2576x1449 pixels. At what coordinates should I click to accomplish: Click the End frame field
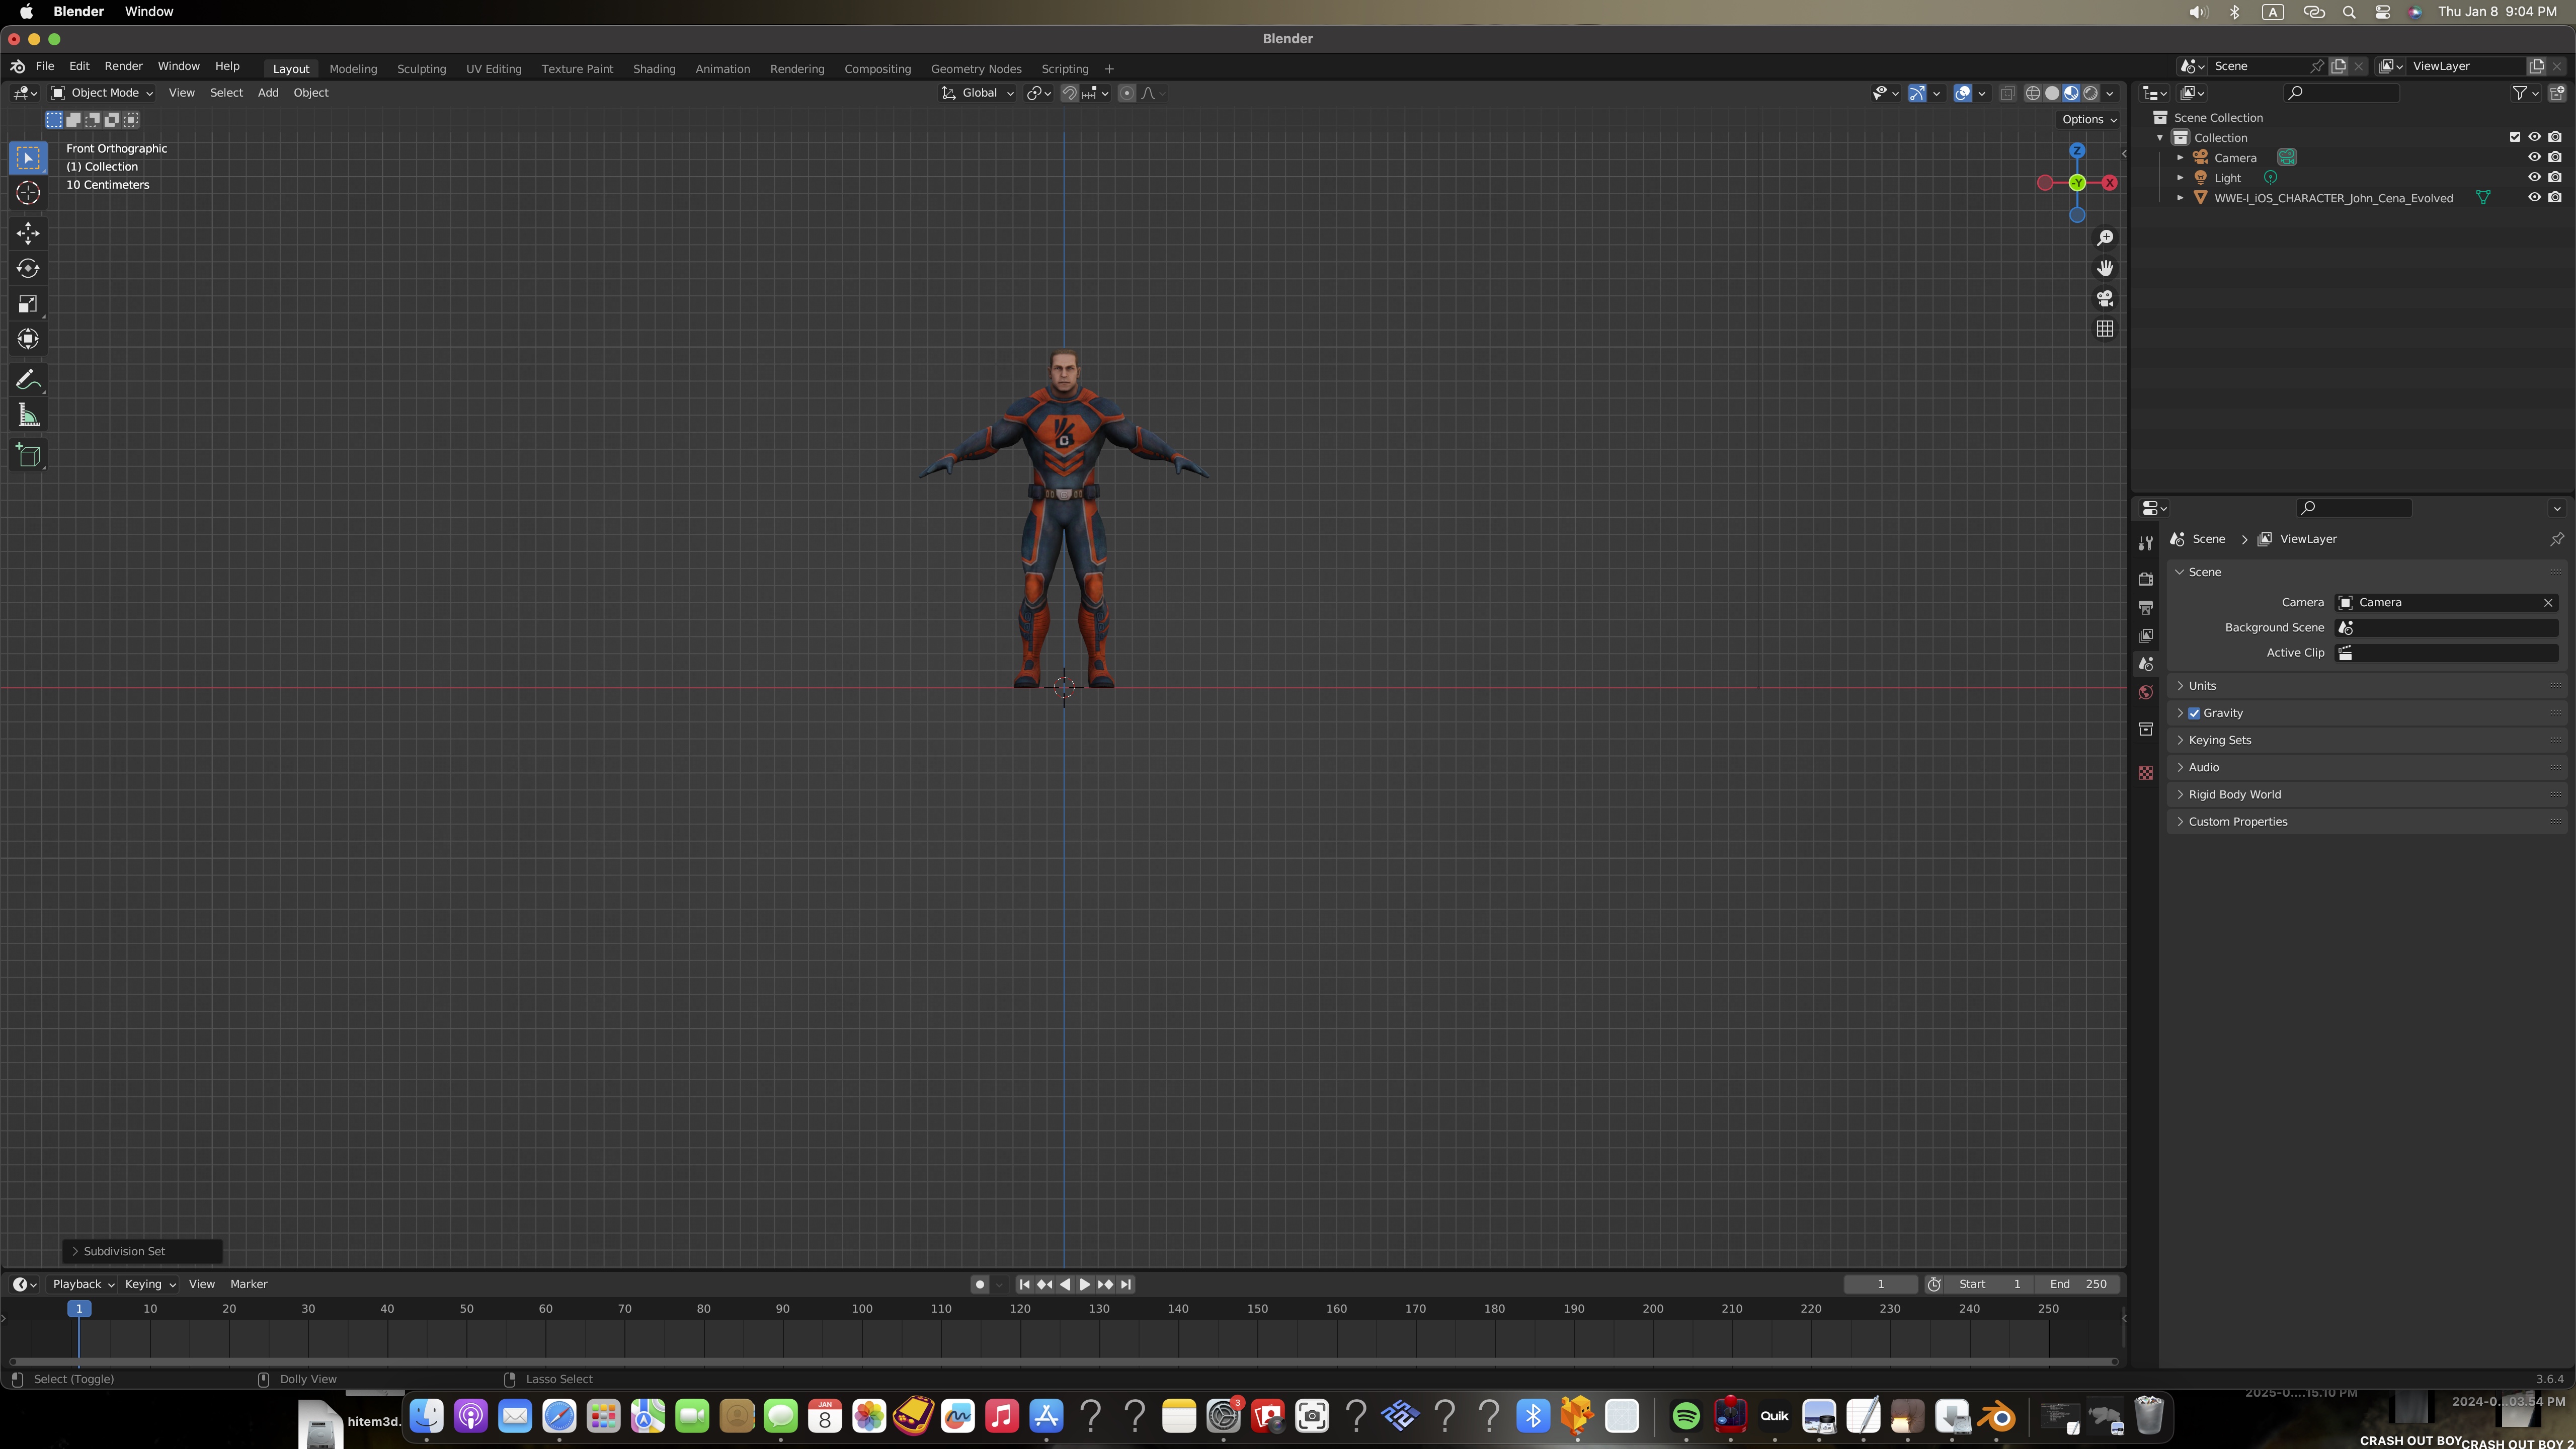click(2078, 1284)
